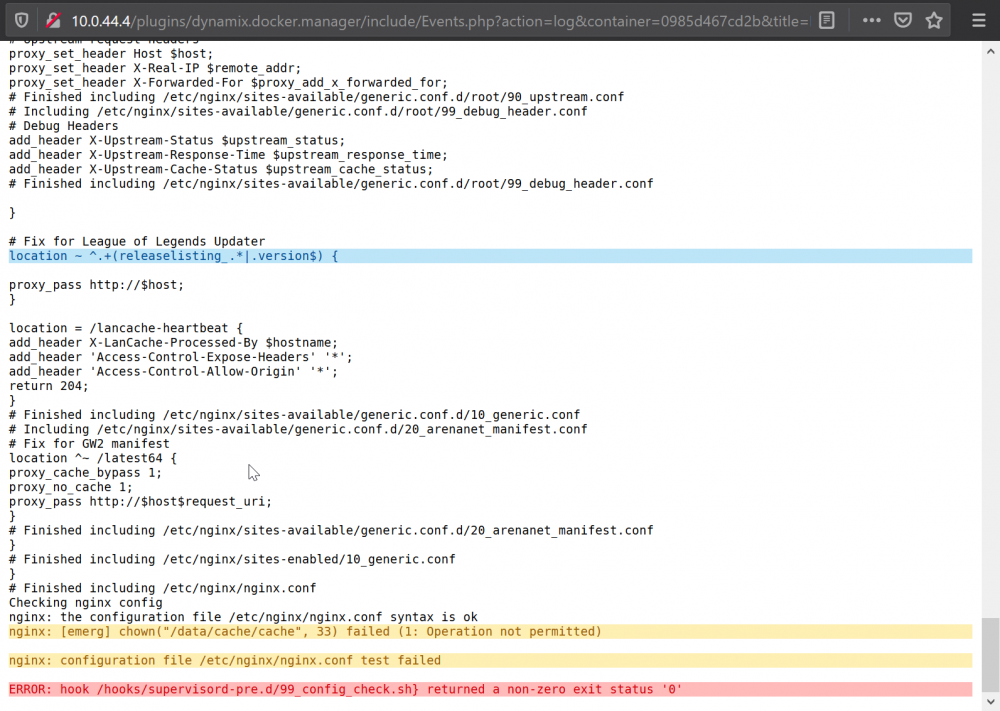
Task: Click 'Including ... 20_arenanet_manifest.conf' line
Action: pyautogui.click(x=298, y=429)
